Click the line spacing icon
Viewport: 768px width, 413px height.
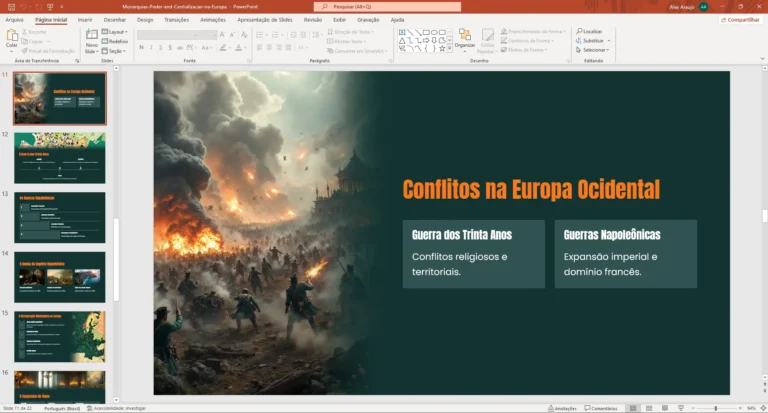point(317,35)
